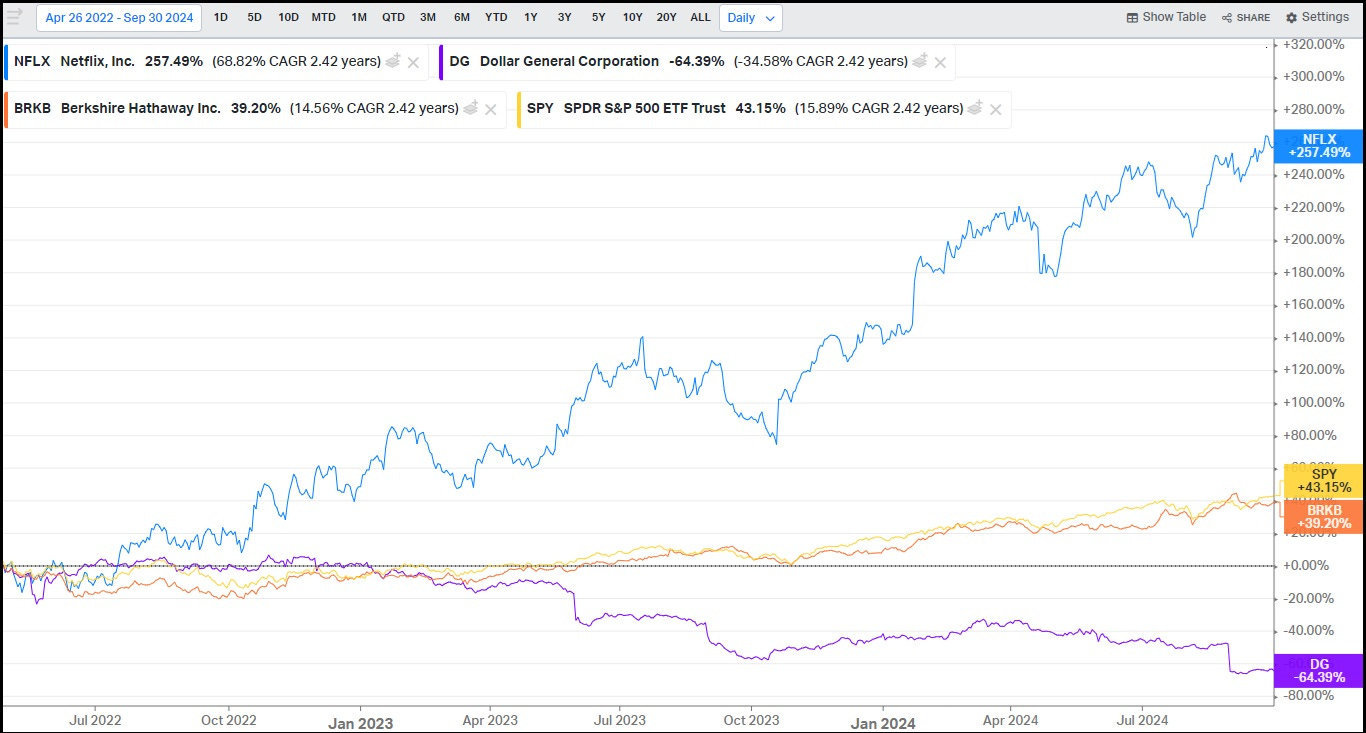Remove DG Dollar General from the chart
1366x733 pixels.
coord(940,62)
